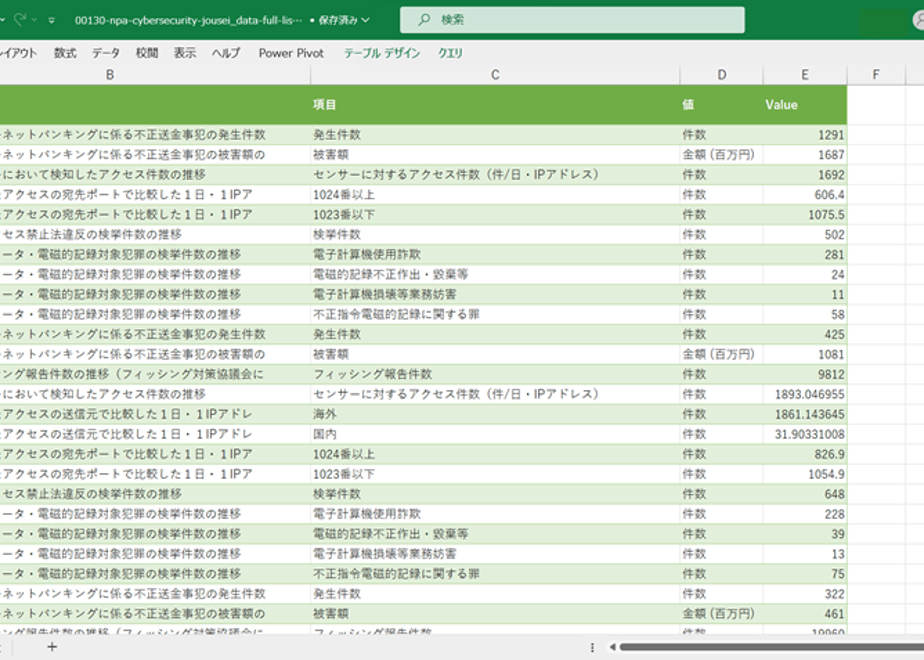This screenshot has width=924, height=660.
Task: Select the cell with value 31.90331008
Action: 805,435
